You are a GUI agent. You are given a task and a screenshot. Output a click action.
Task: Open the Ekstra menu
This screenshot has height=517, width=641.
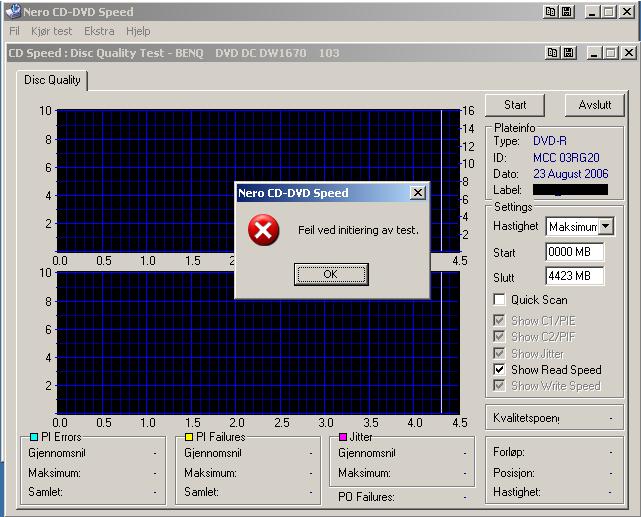point(99,31)
